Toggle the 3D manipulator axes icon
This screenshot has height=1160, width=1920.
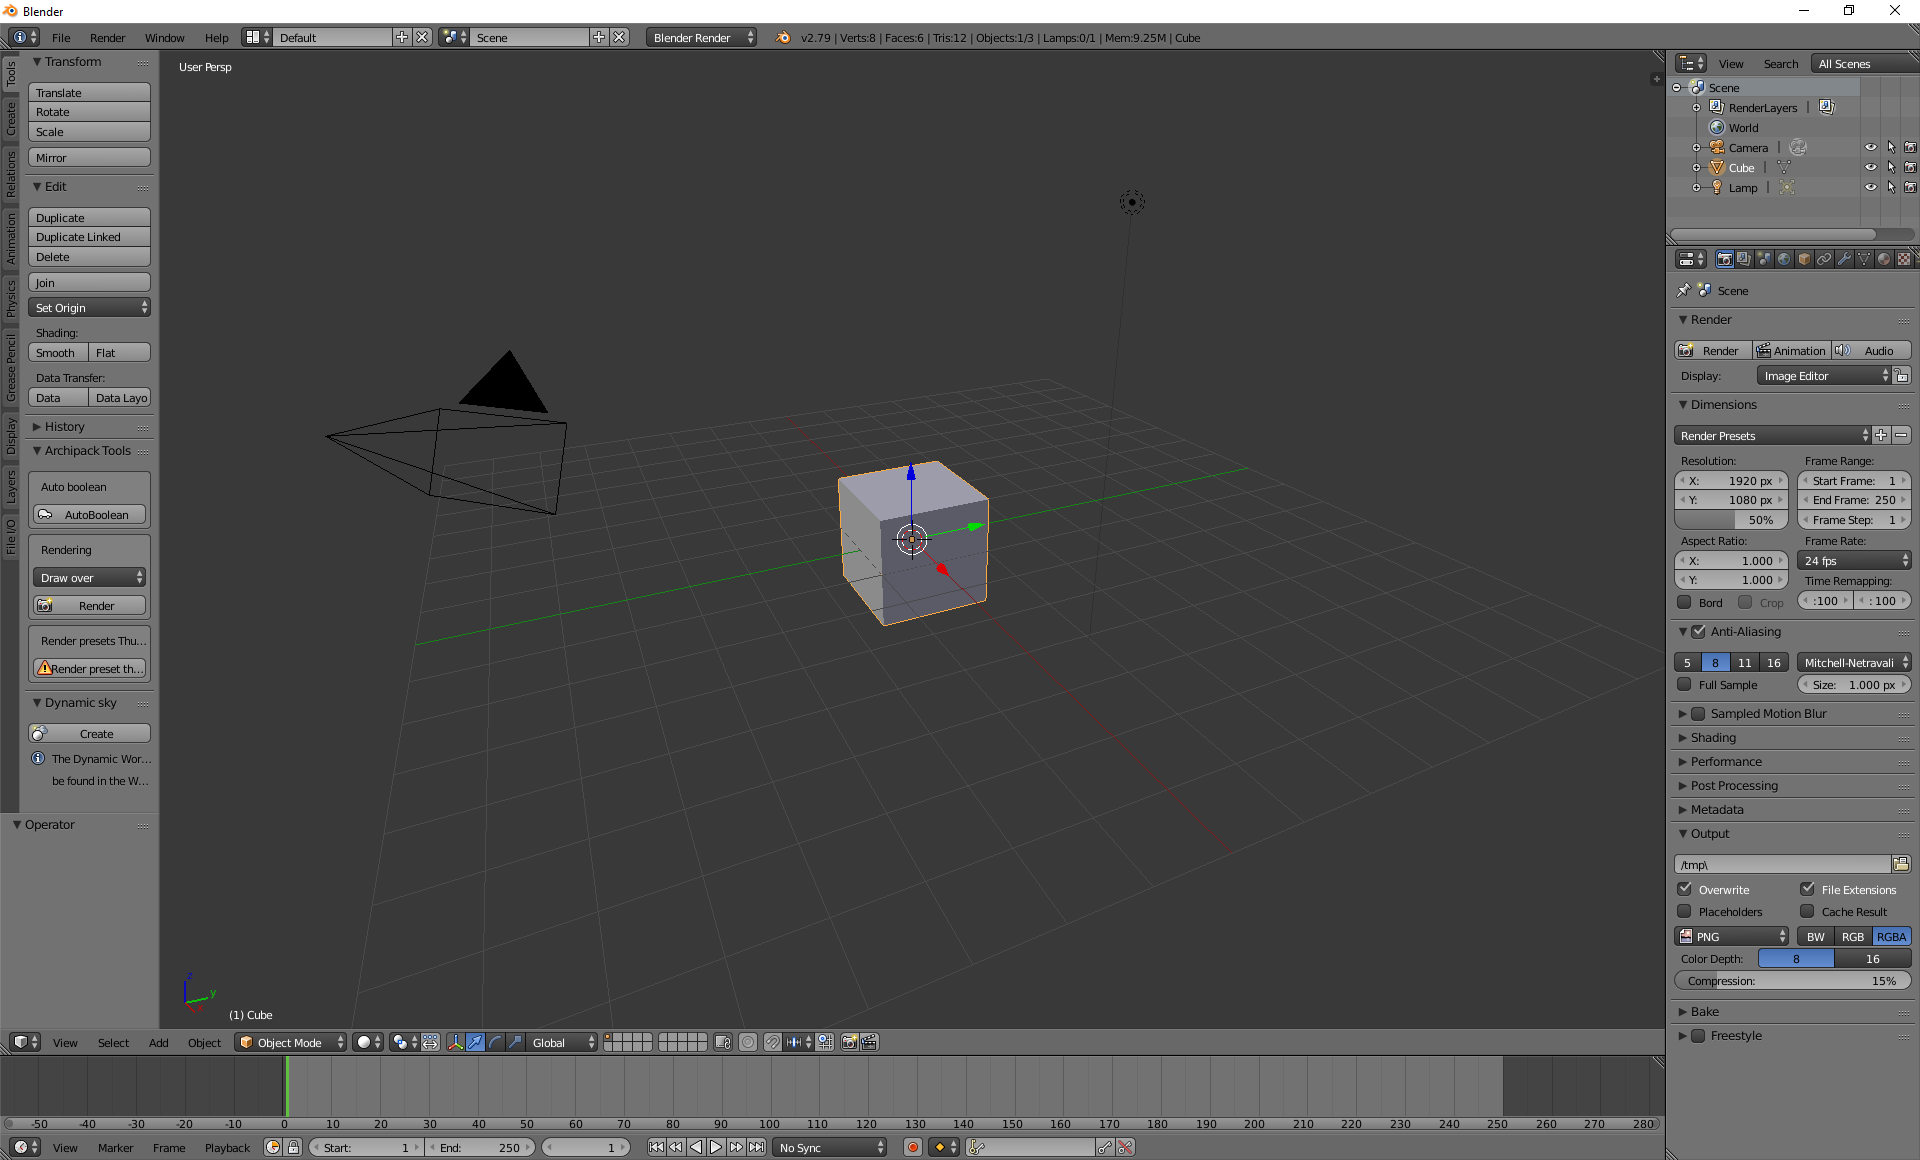(x=455, y=1042)
